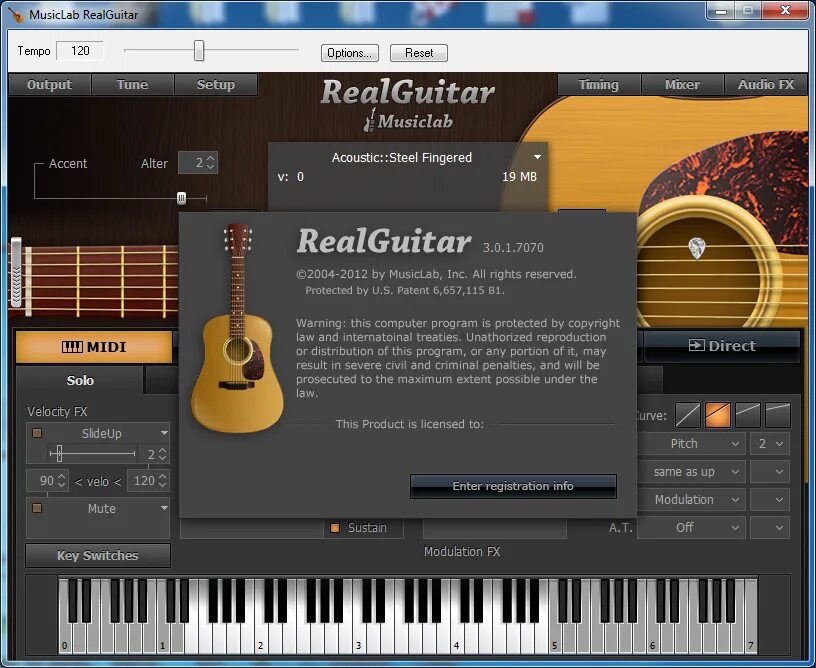Click the '19 MB' patch size text

click(519, 177)
